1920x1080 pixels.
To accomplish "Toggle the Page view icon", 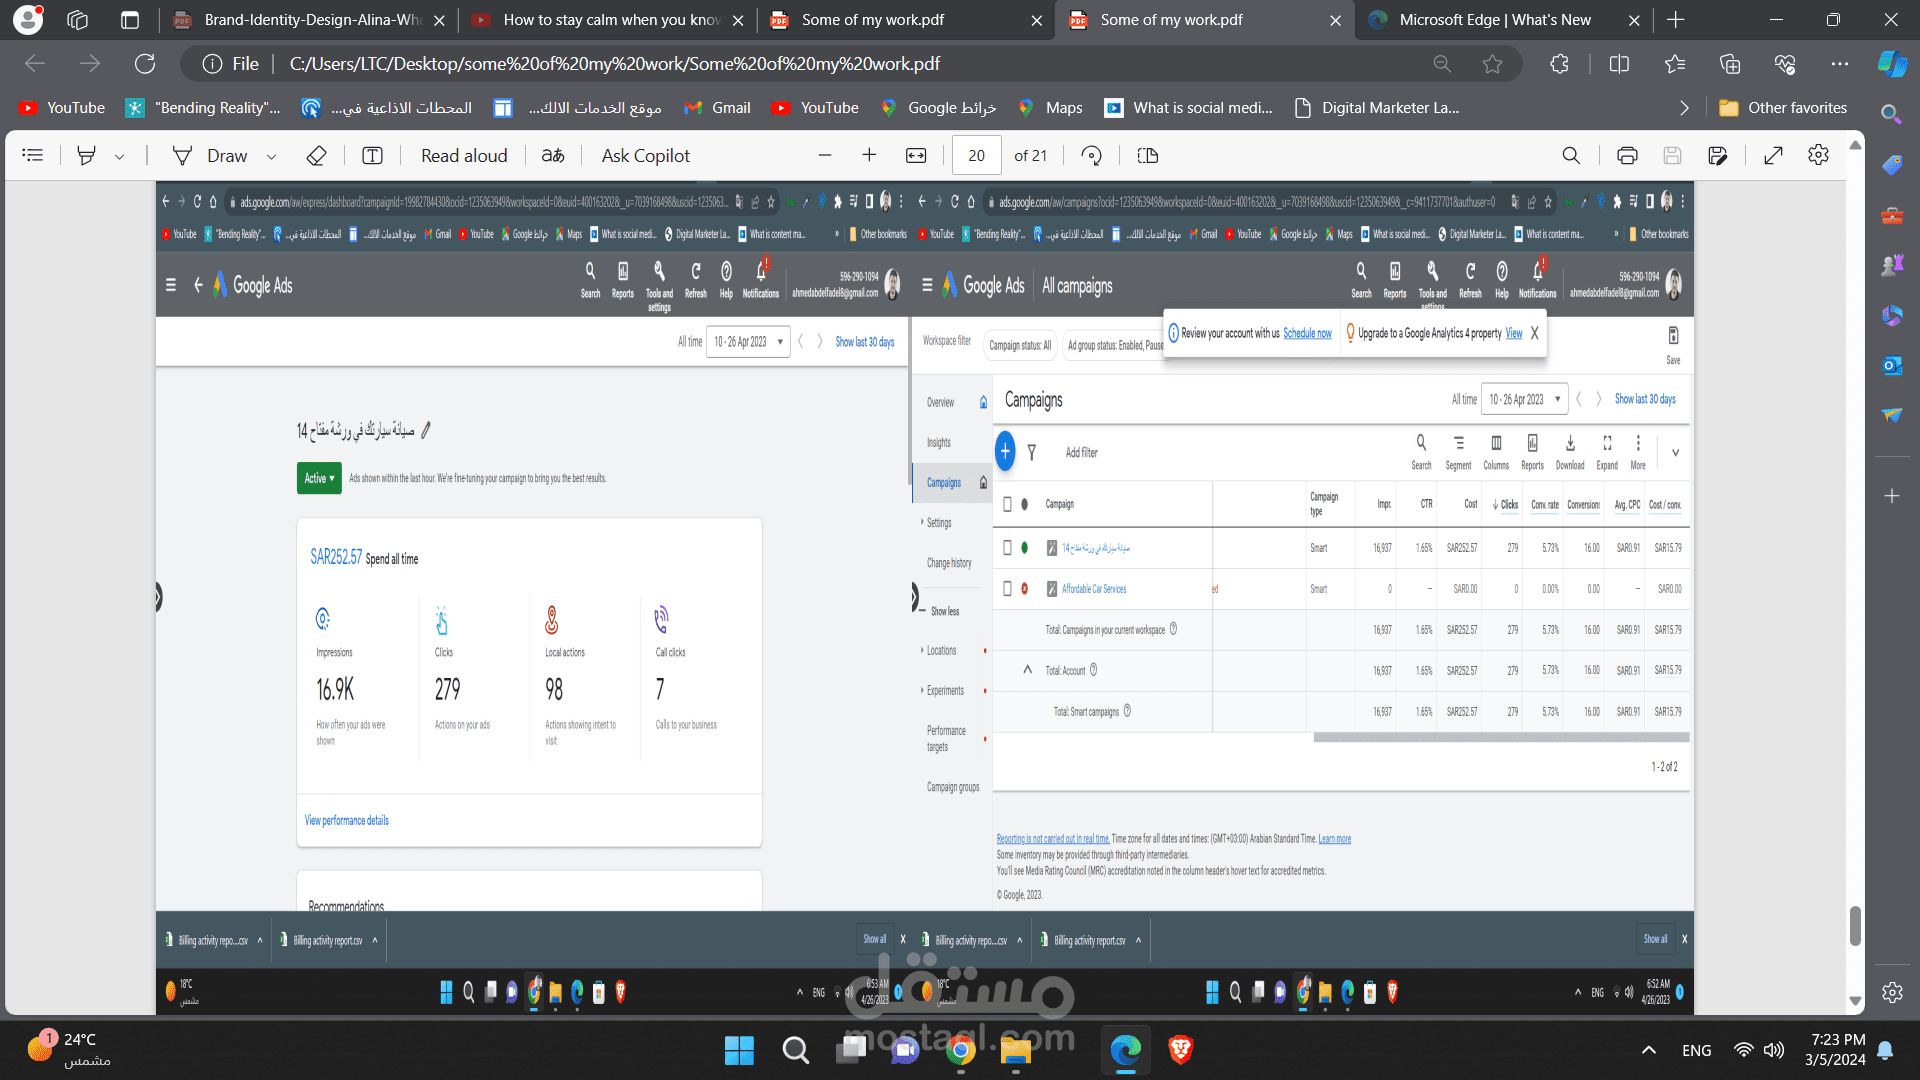I will [x=1148, y=155].
